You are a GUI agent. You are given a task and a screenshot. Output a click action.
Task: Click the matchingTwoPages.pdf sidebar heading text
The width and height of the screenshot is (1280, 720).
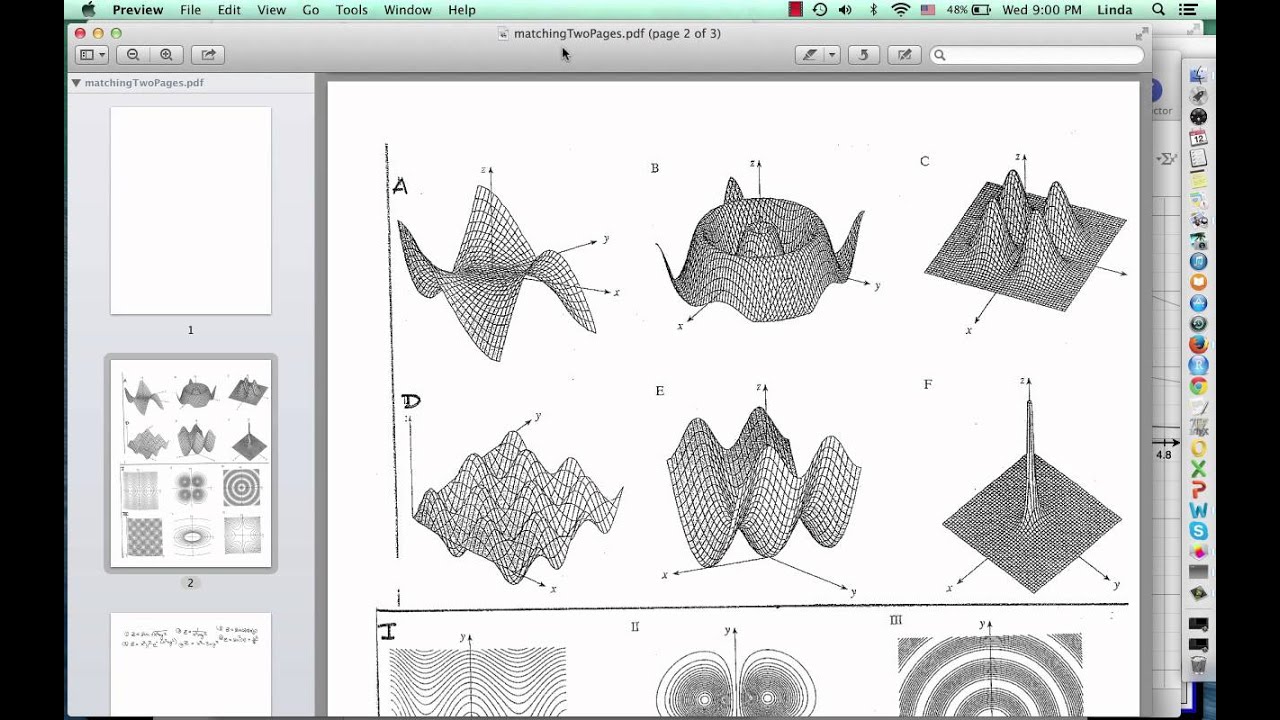pos(144,83)
